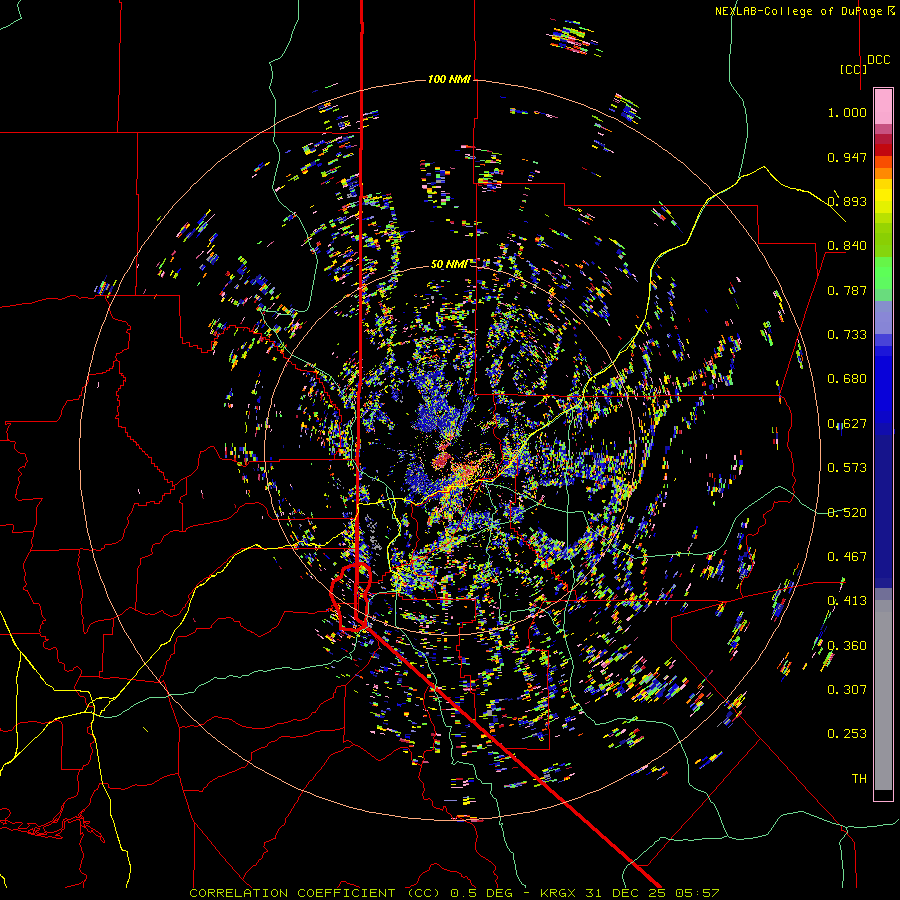Click the 0.893 scale value

847,201
